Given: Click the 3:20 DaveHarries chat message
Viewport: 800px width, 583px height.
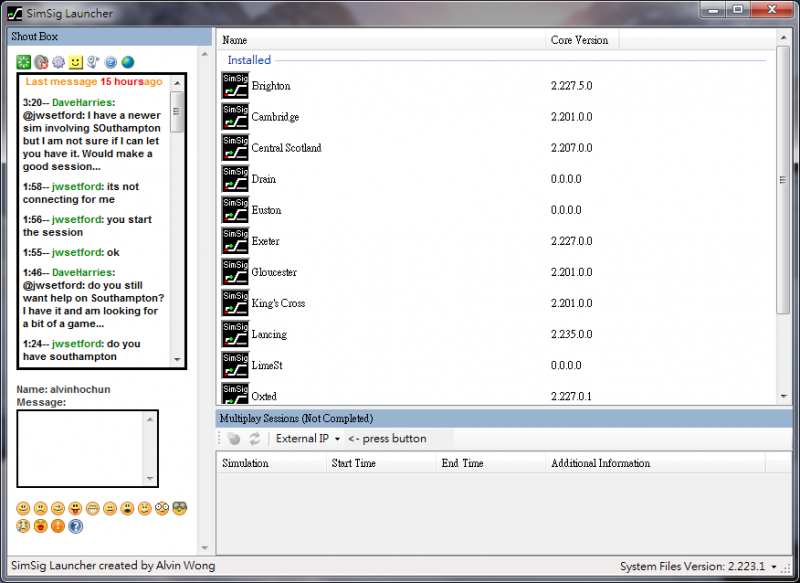Looking at the screenshot, I should click(x=93, y=135).
